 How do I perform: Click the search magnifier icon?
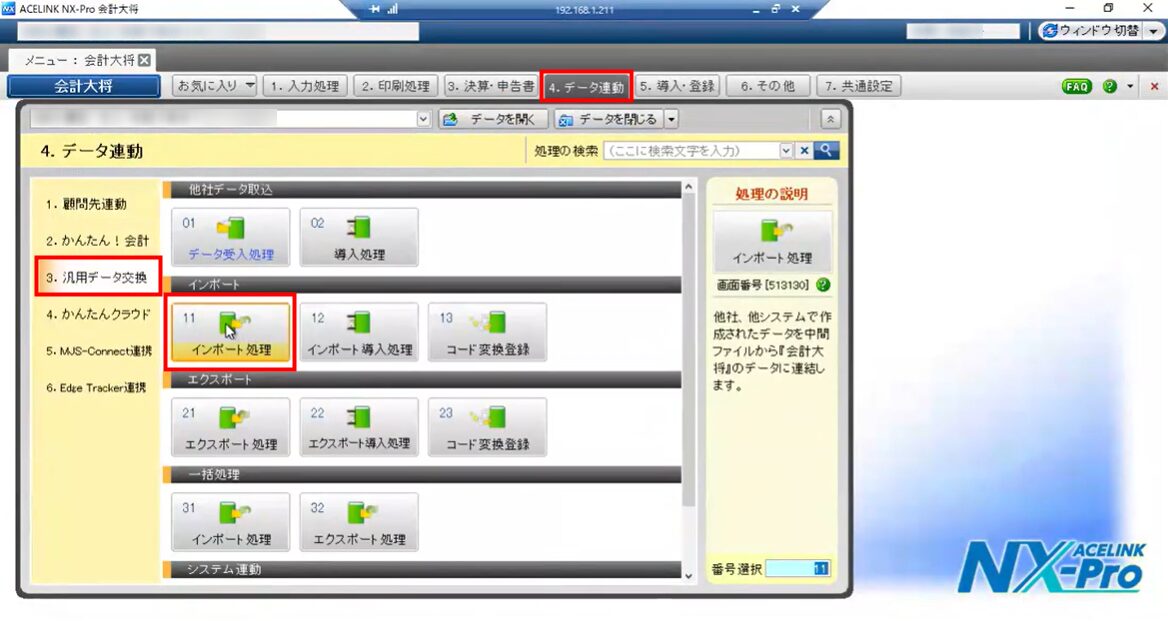826,151
